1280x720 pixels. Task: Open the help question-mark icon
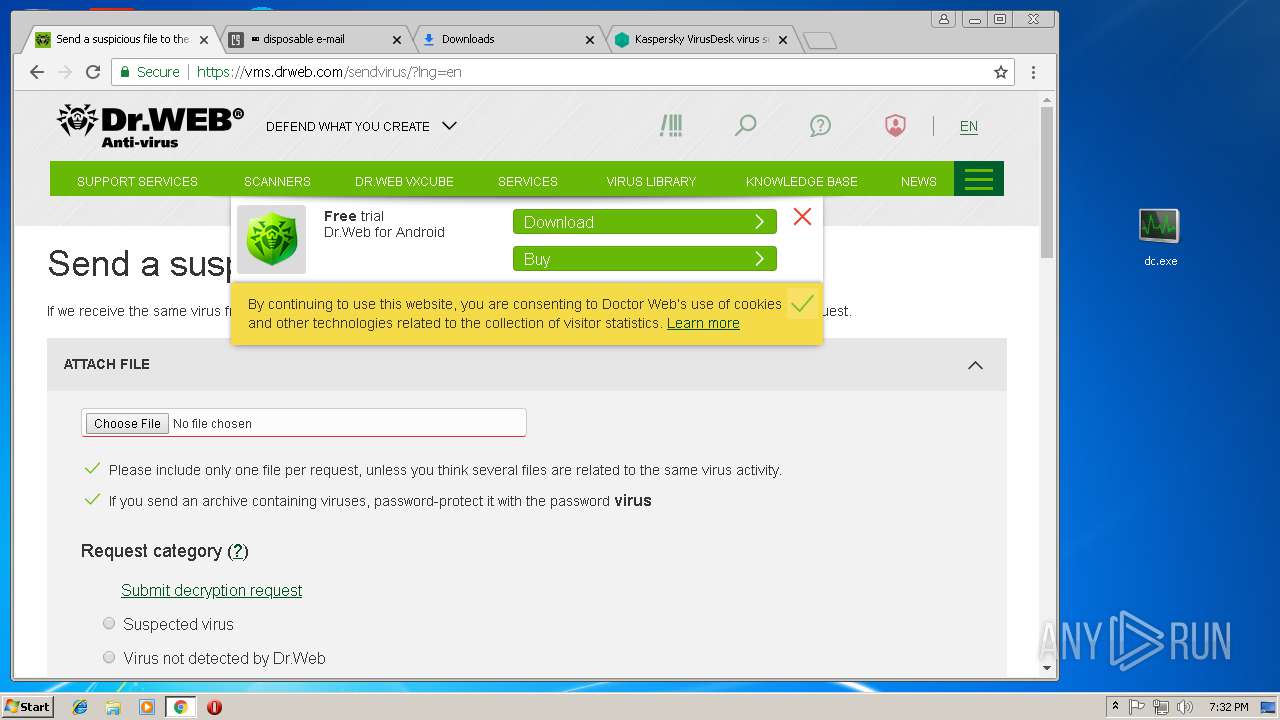(820, 126)
